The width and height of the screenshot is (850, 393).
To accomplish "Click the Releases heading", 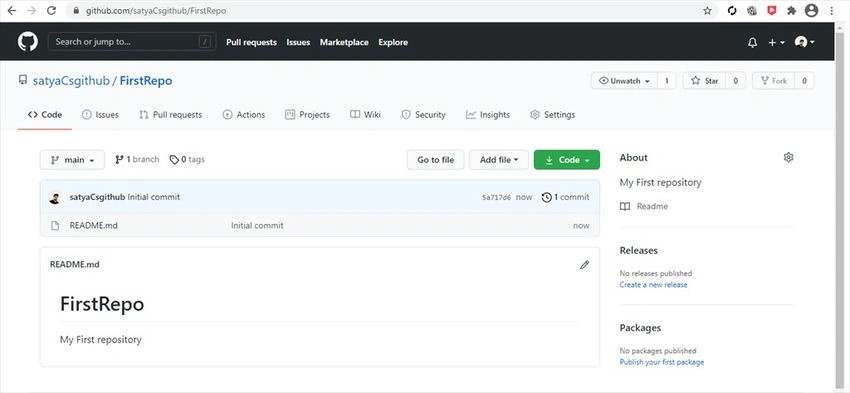I will pos(639,250).
